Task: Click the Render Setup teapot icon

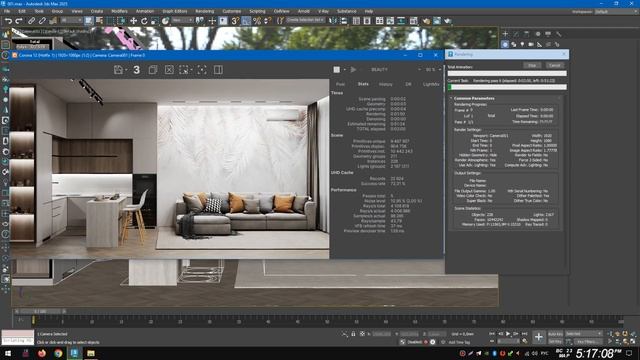Action: click(426, 21)
